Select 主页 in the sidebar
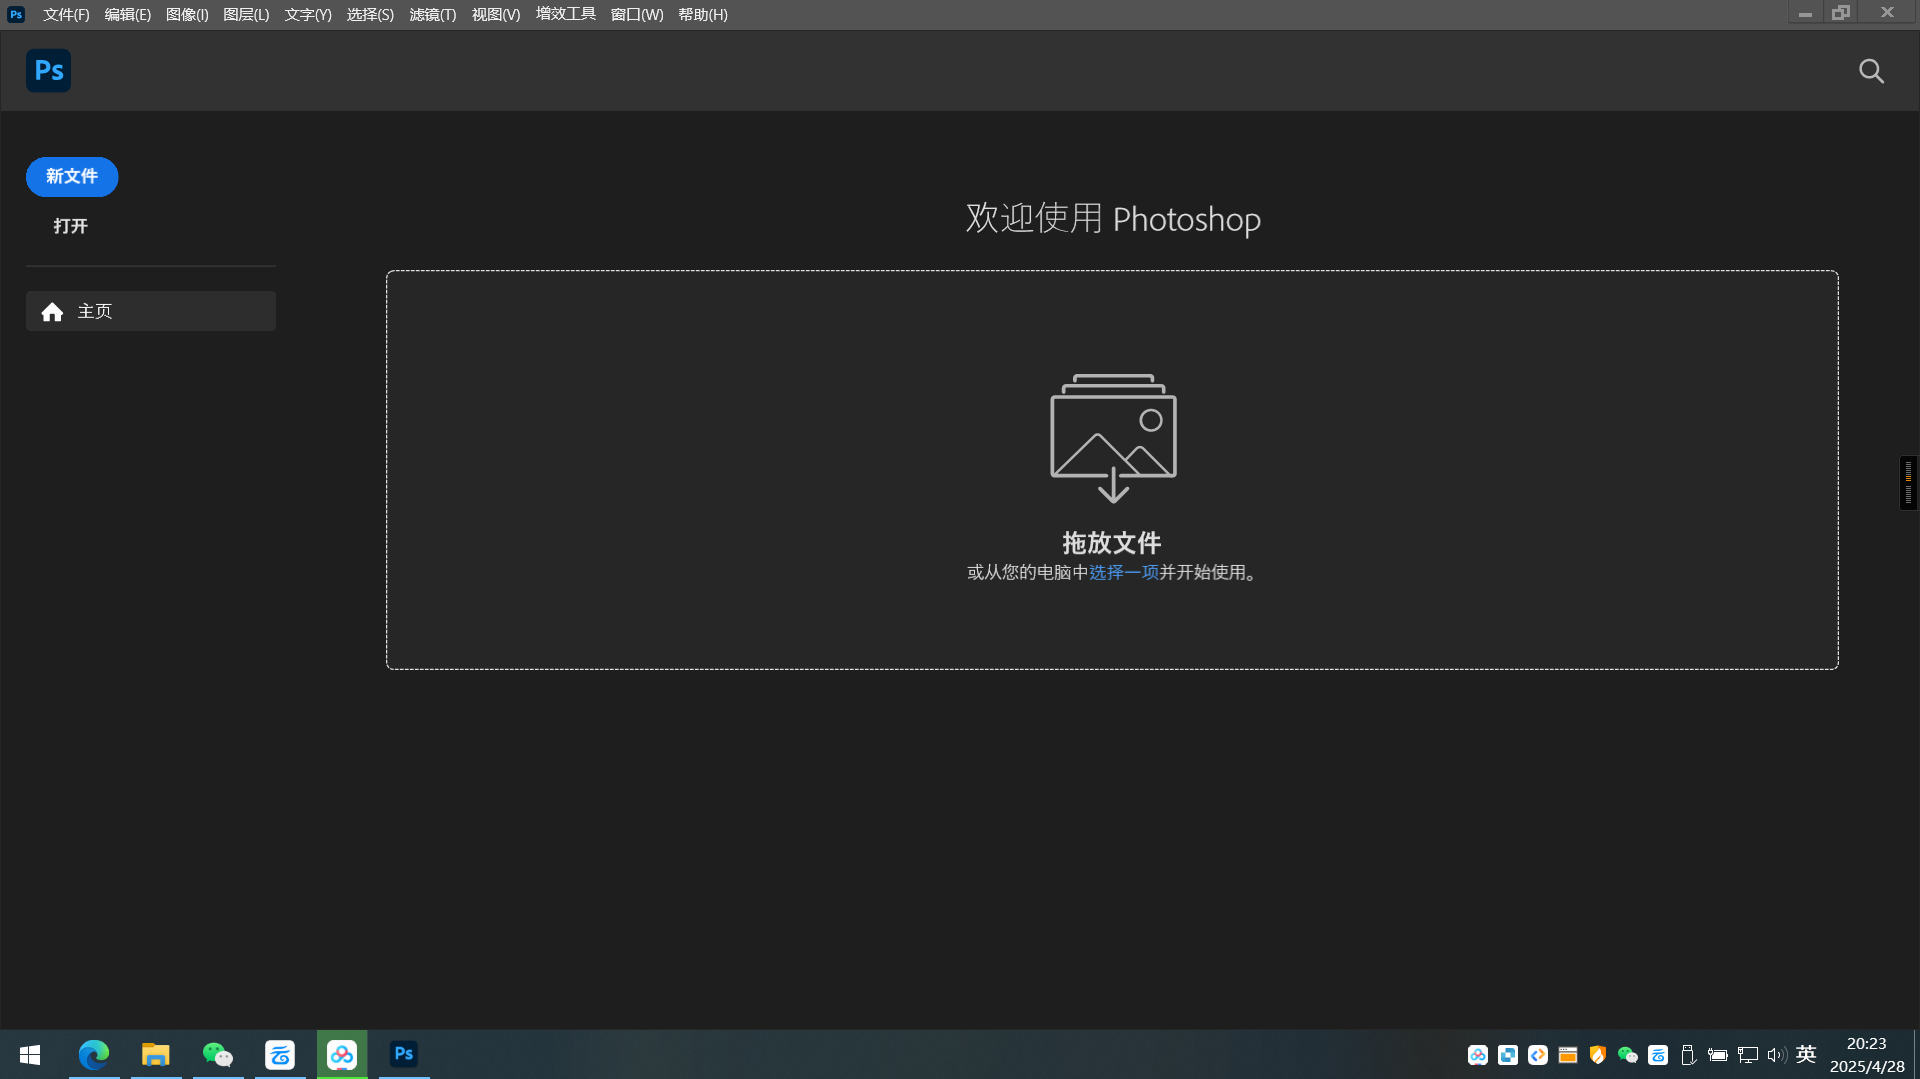The image size is (1920, 1079). click(151, 311)
